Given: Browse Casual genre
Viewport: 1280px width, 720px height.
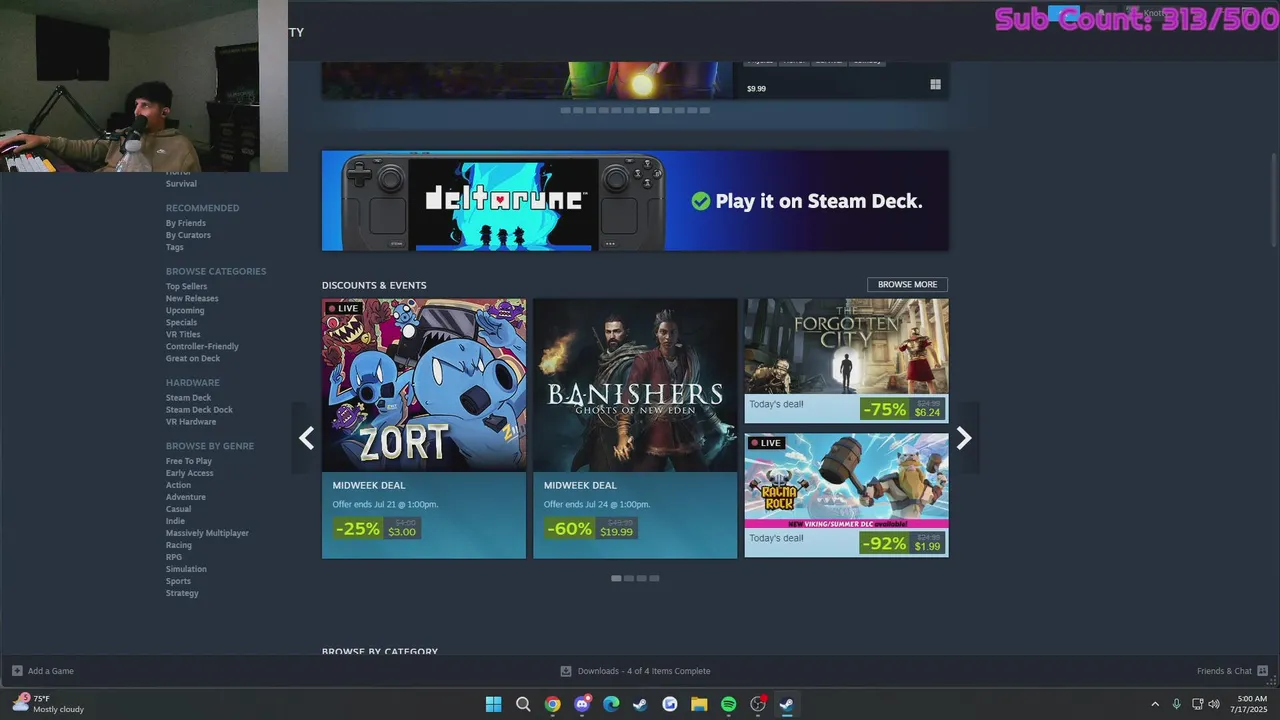Looking at the screenshot, I should pyautogui.click(x=178, y=509).
